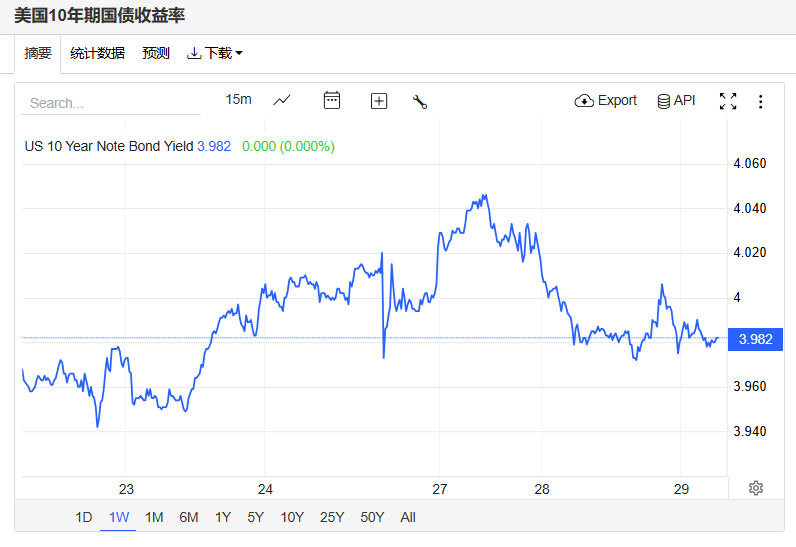The height and width of the screenshot is (547, 796).
Task: Click the chart Search input field
Action: click(x=110, y=103)
